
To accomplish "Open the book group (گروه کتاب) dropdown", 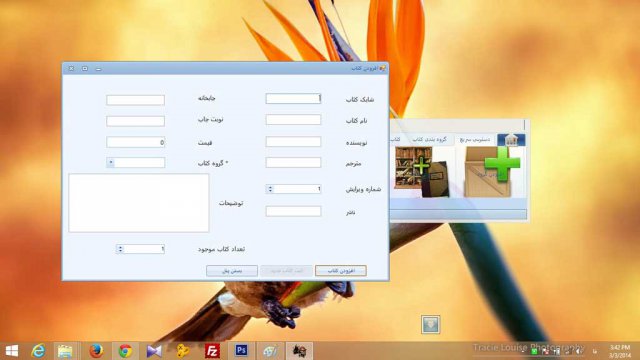I will 111,162.
